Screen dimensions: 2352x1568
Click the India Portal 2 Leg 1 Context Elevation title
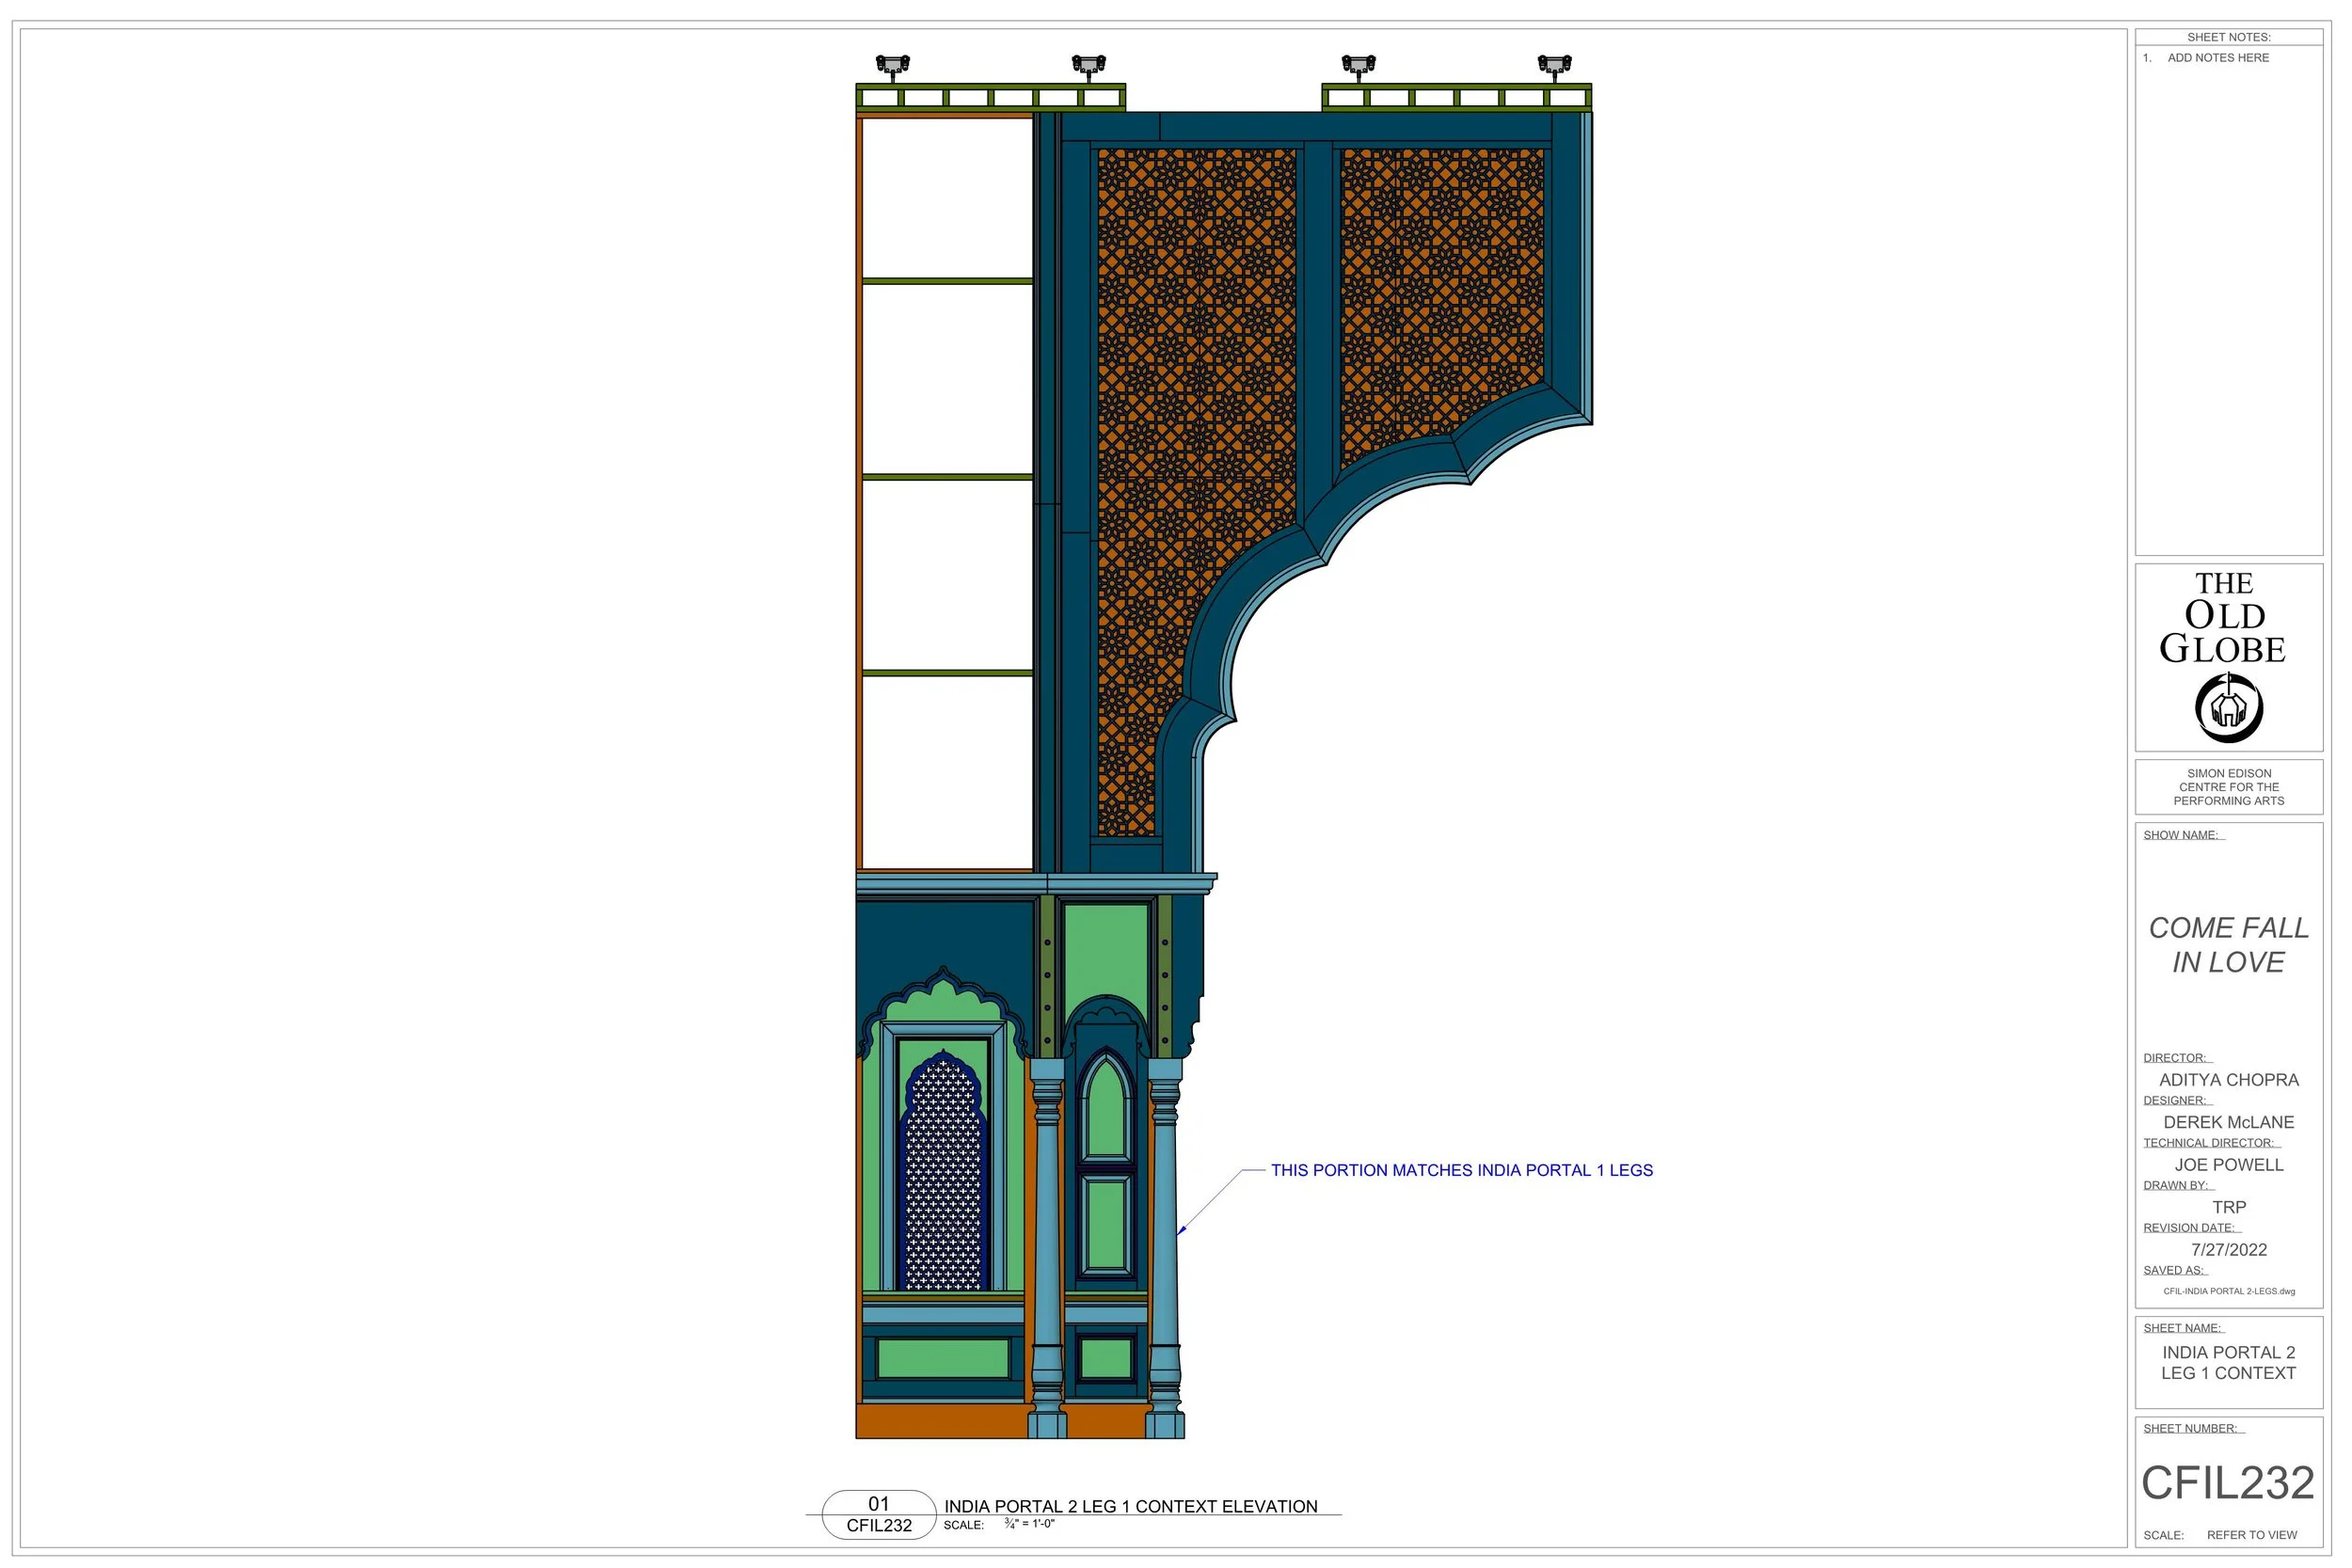1130,1506
